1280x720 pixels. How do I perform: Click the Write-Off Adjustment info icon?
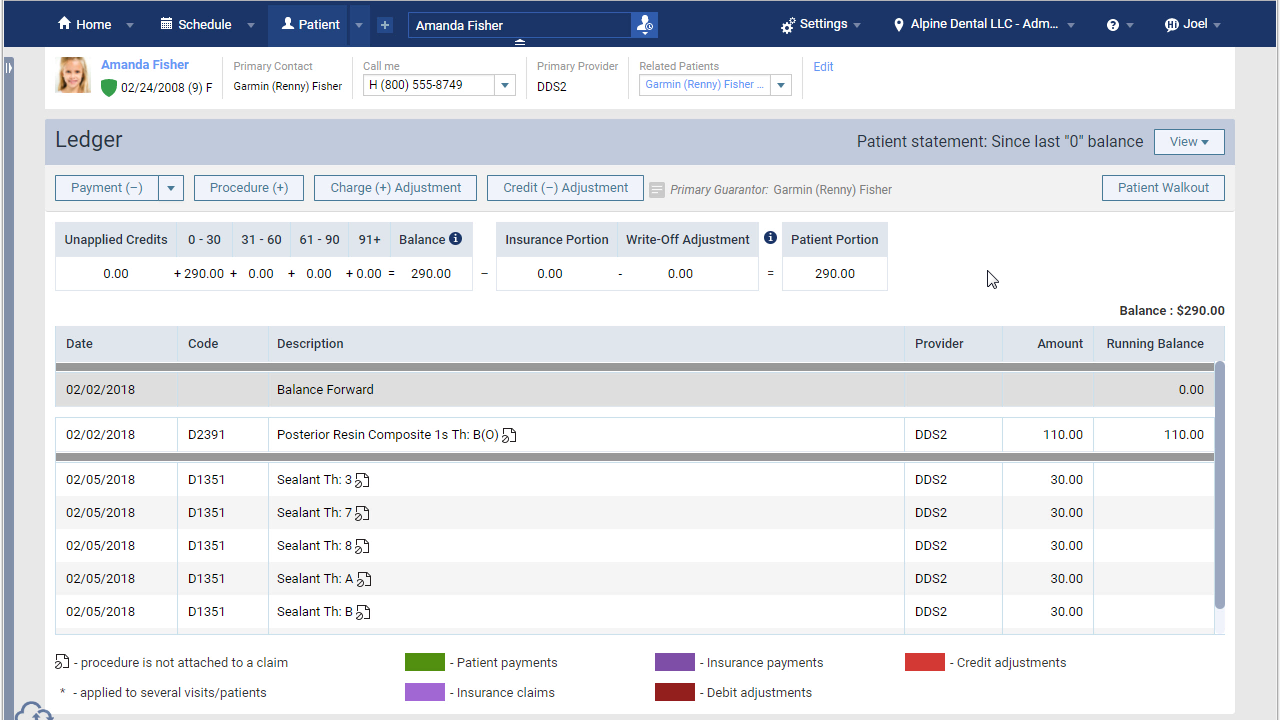click(770, 238)
